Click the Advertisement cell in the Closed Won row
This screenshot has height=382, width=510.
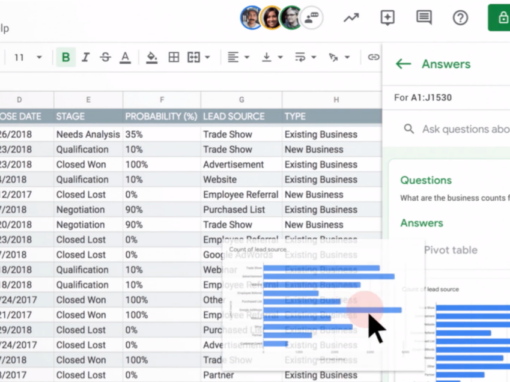(241, 164)
